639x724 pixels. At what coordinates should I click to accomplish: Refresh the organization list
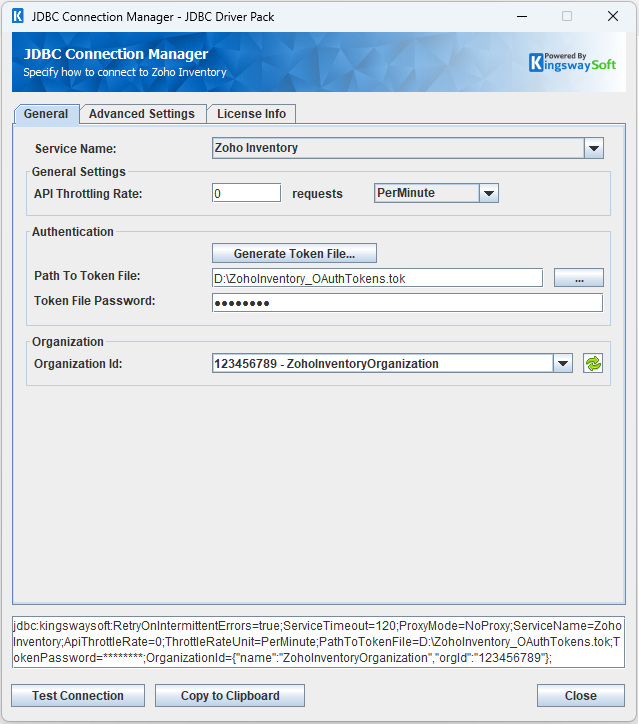(594, 364)
